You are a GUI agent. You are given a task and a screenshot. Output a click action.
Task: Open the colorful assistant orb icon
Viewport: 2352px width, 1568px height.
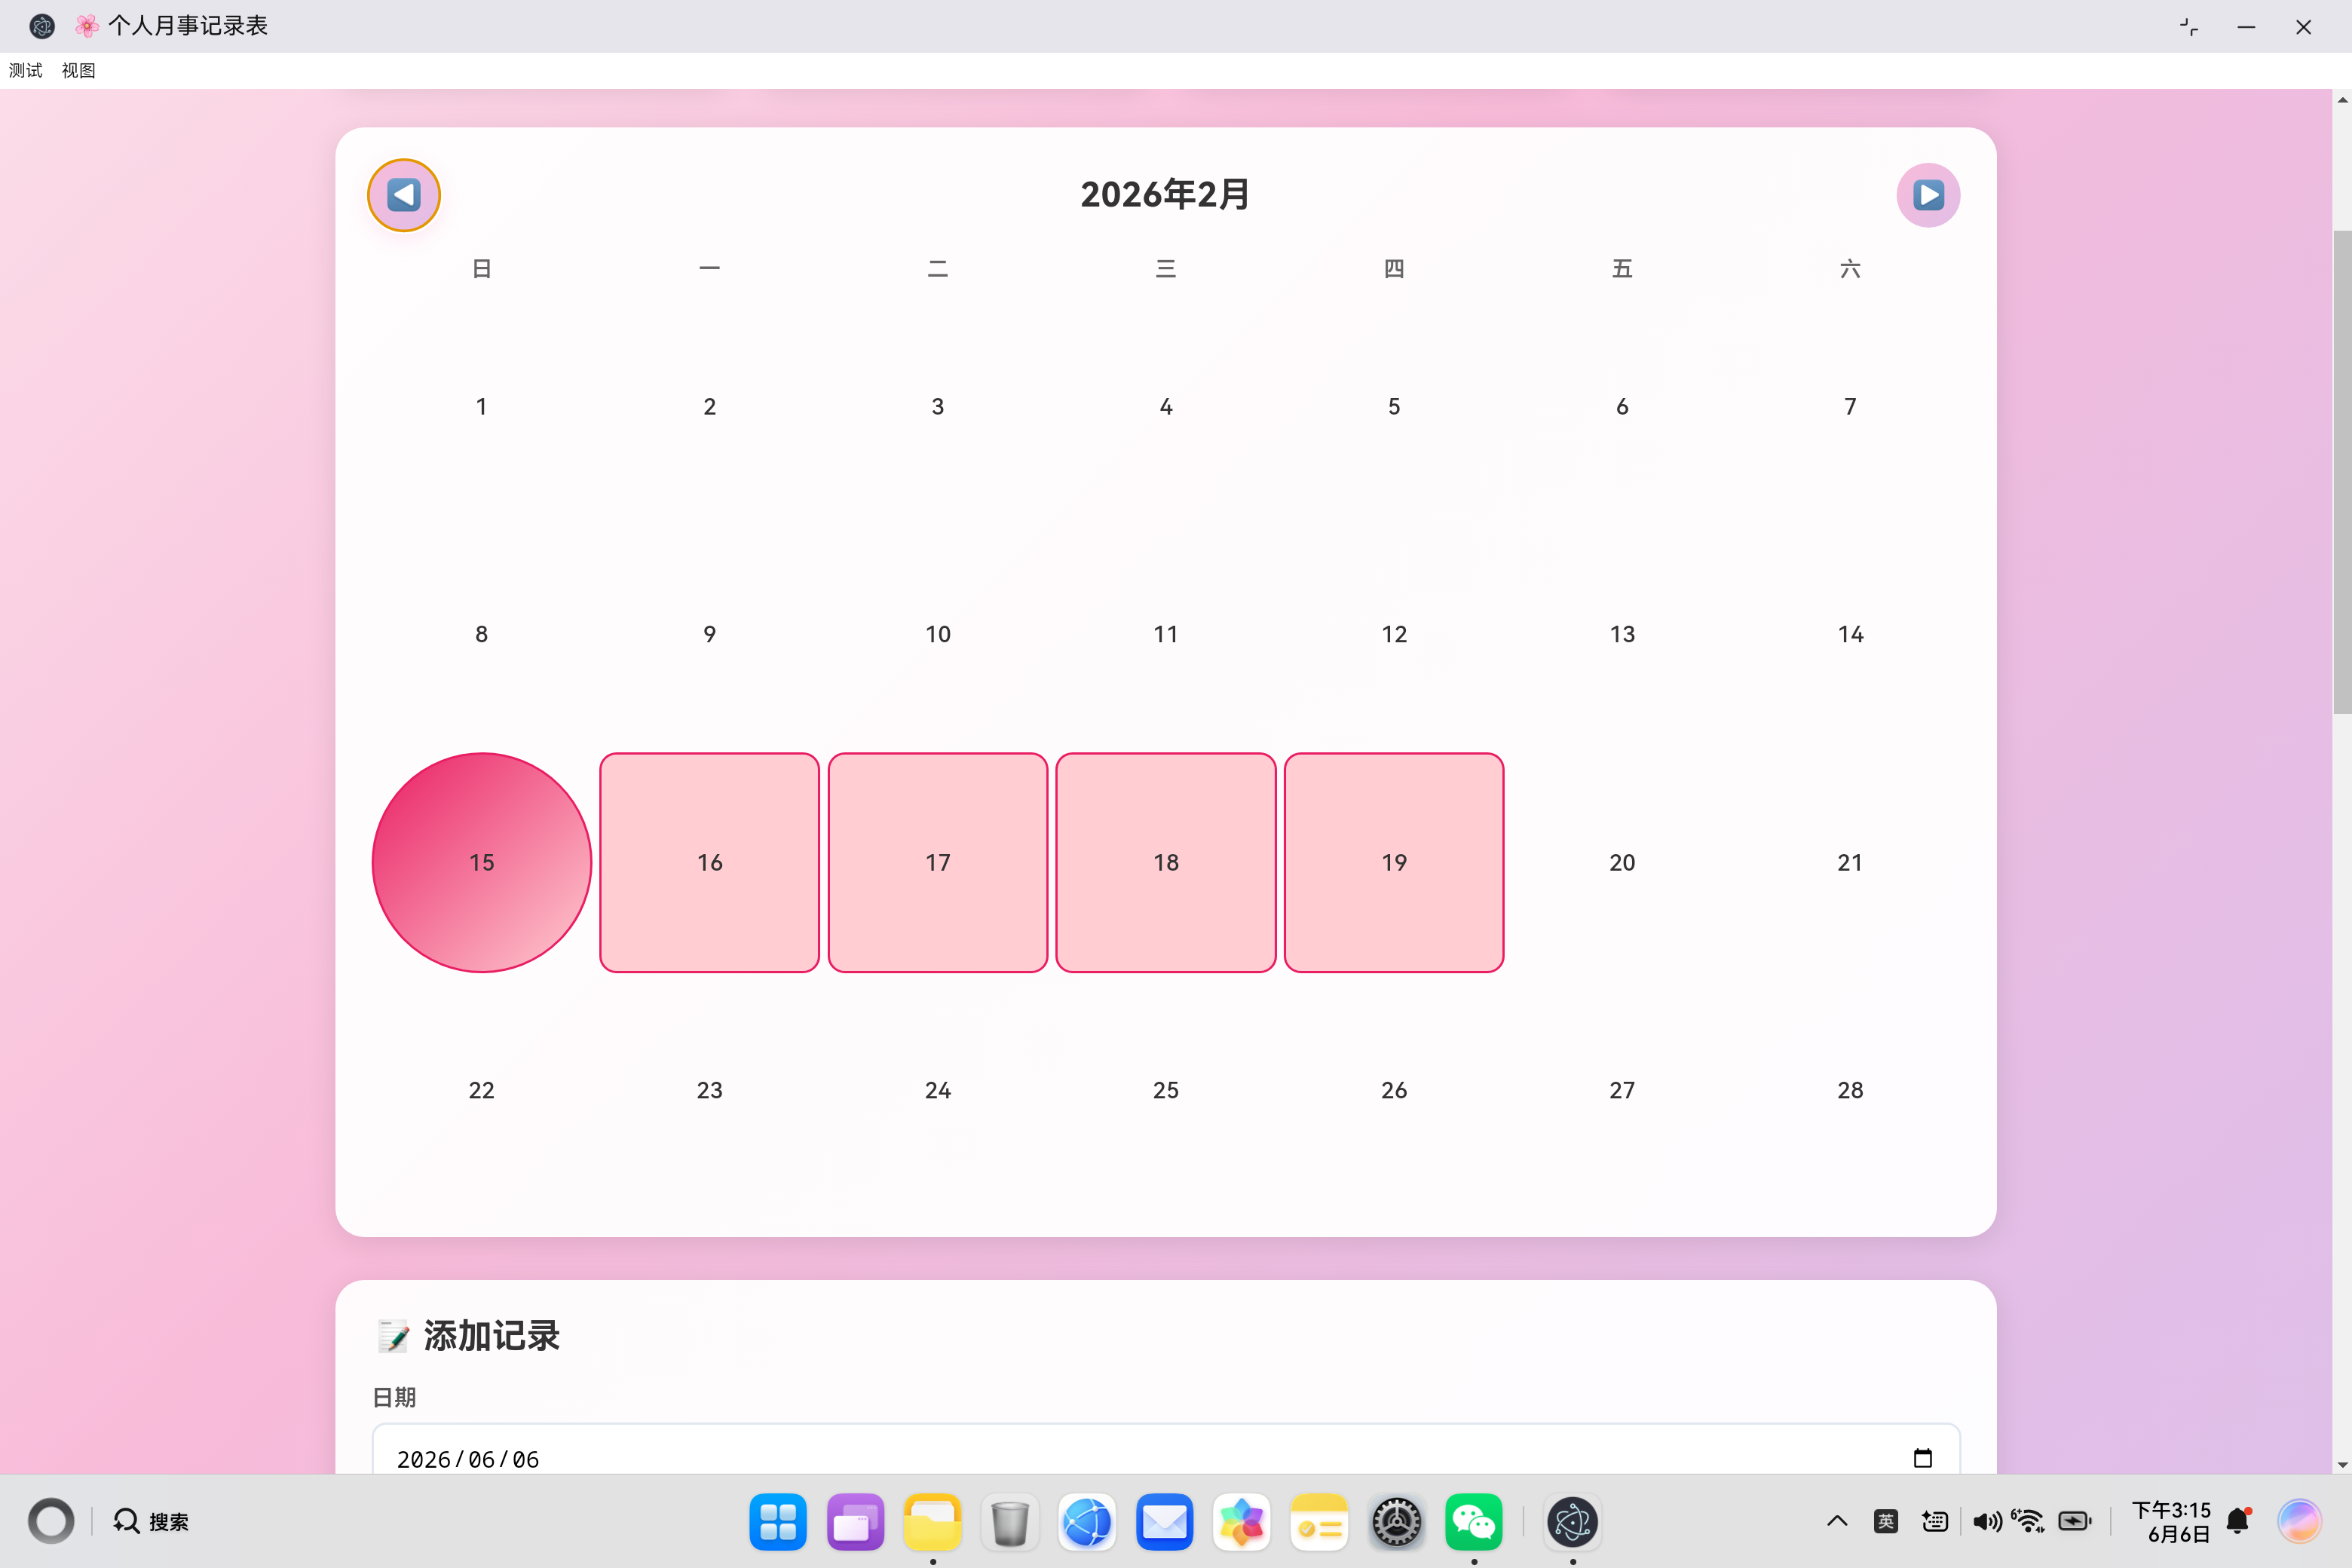[2299, 1521]
